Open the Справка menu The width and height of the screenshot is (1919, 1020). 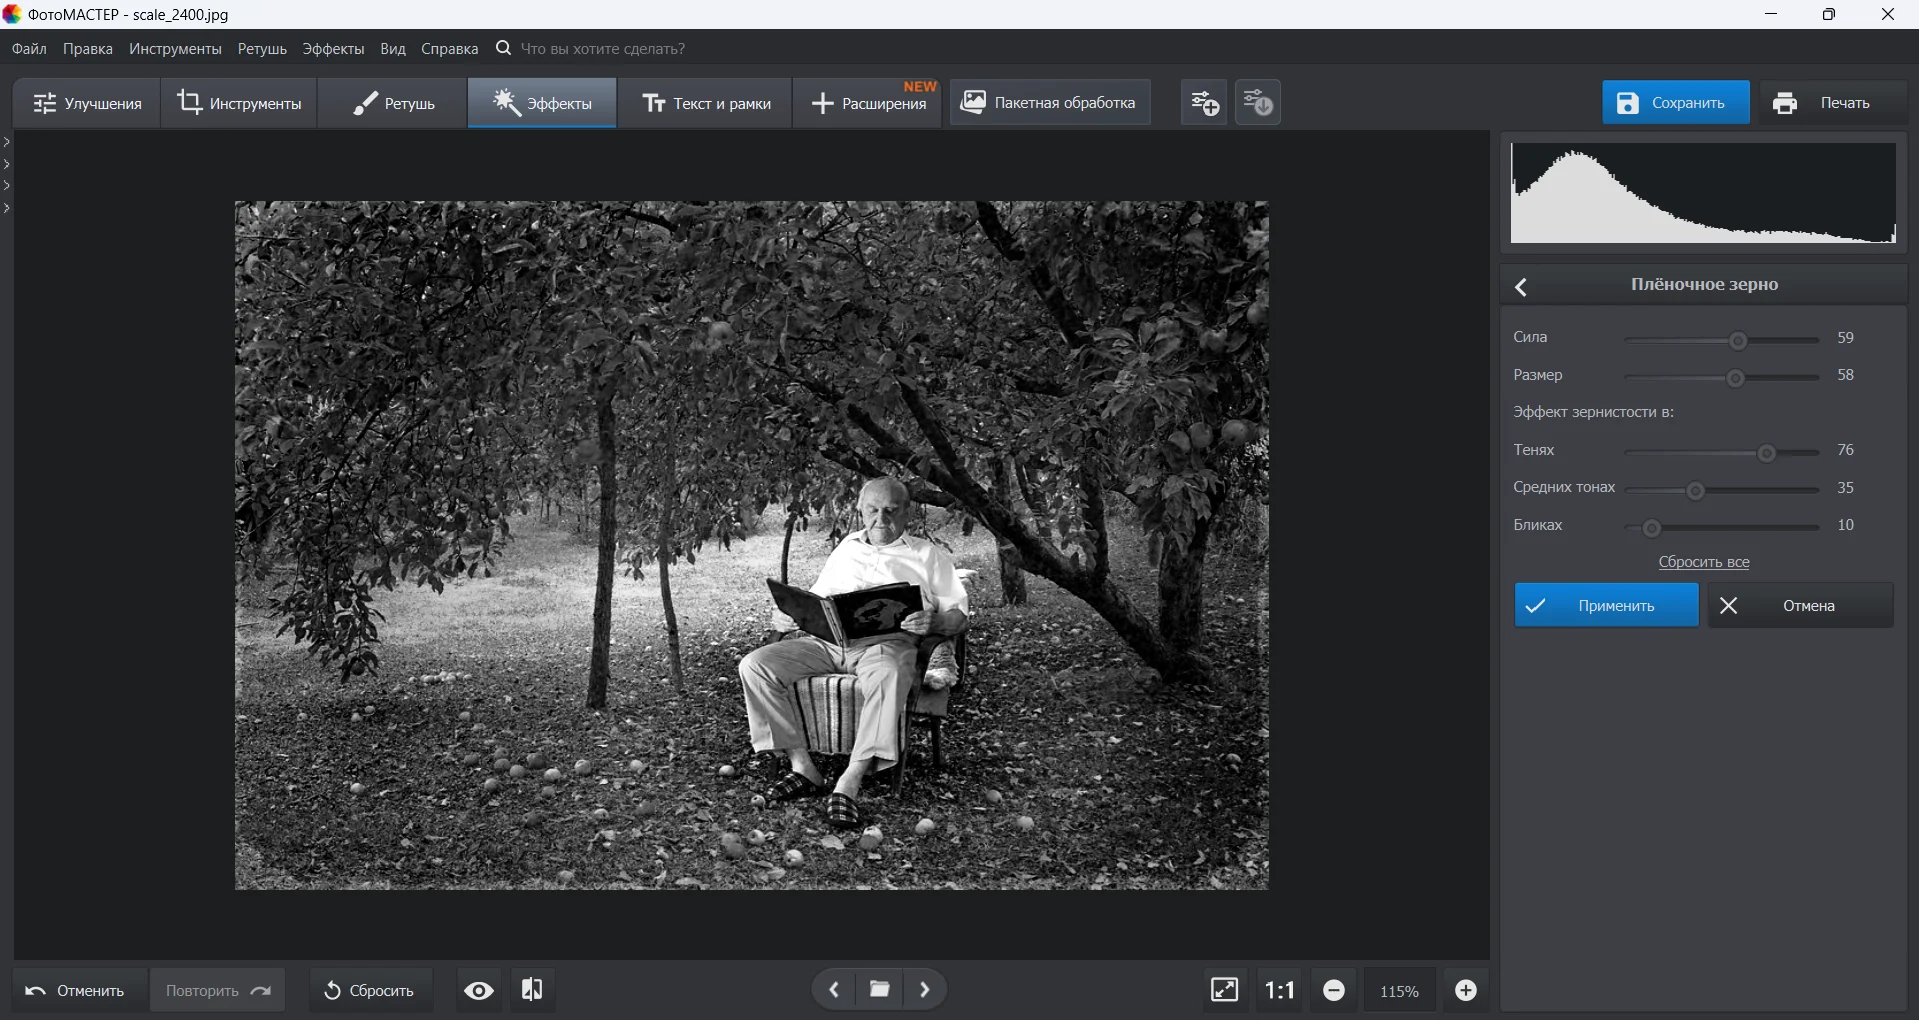click(x=449, y=49)
